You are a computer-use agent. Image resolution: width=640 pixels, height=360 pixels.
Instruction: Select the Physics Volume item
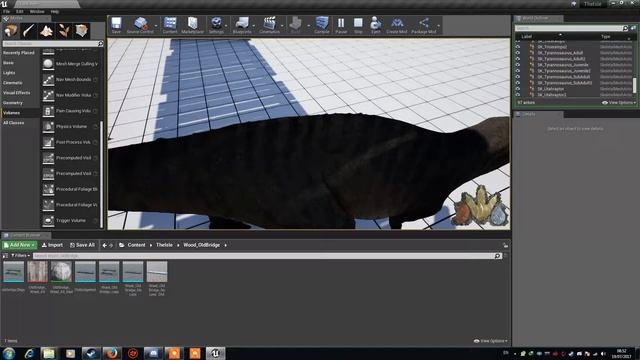click(70, 127)
